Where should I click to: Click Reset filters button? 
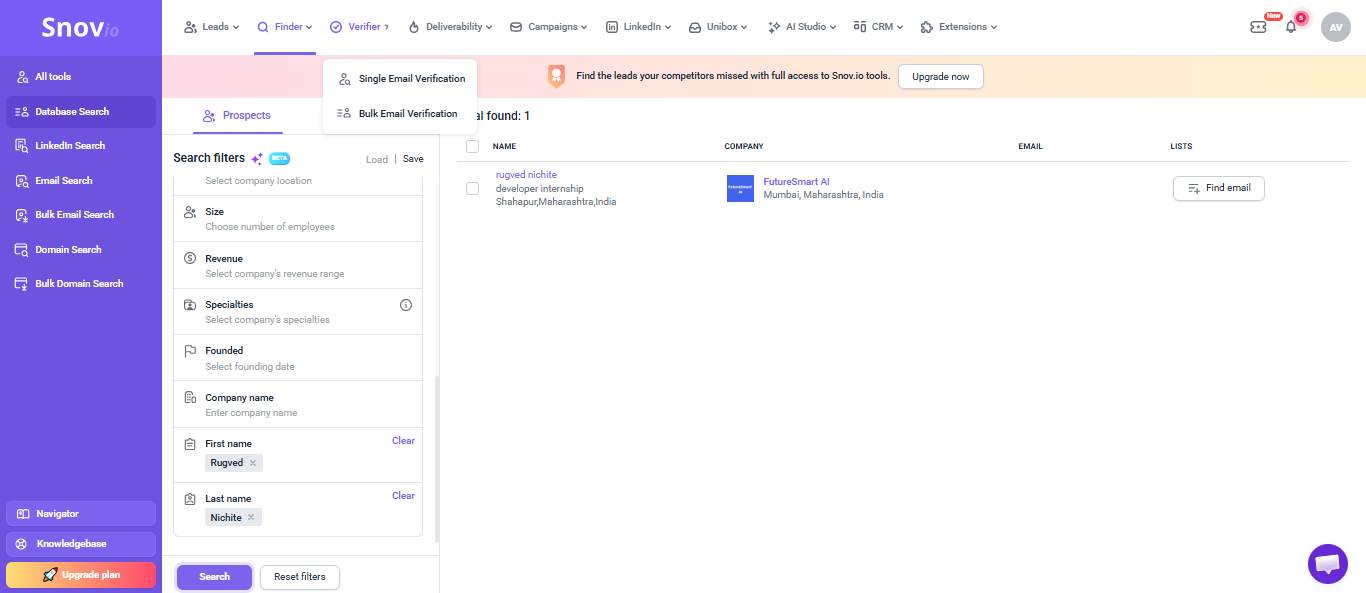[300, 577]
